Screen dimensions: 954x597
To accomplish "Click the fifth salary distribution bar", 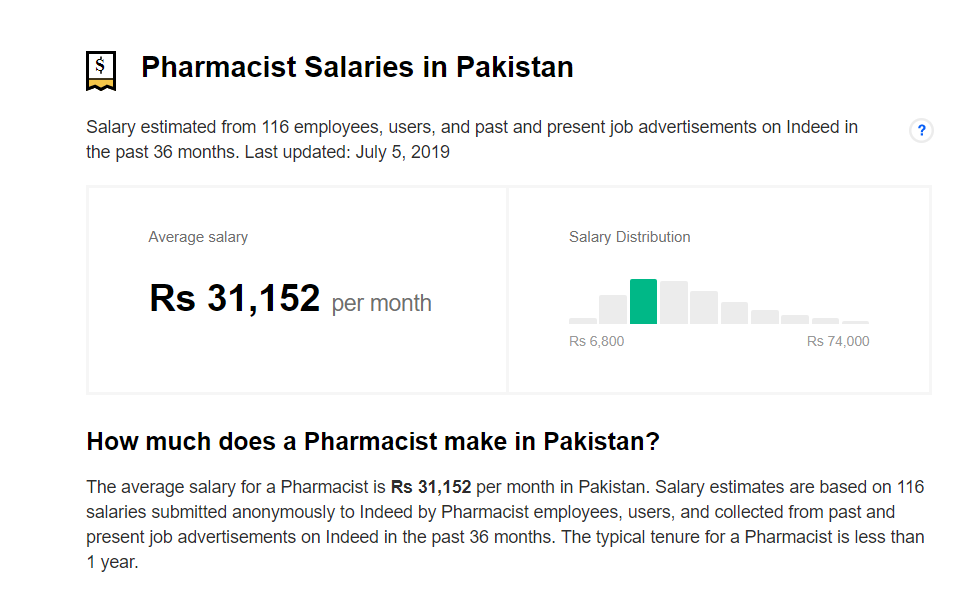I will pos(704,307).
